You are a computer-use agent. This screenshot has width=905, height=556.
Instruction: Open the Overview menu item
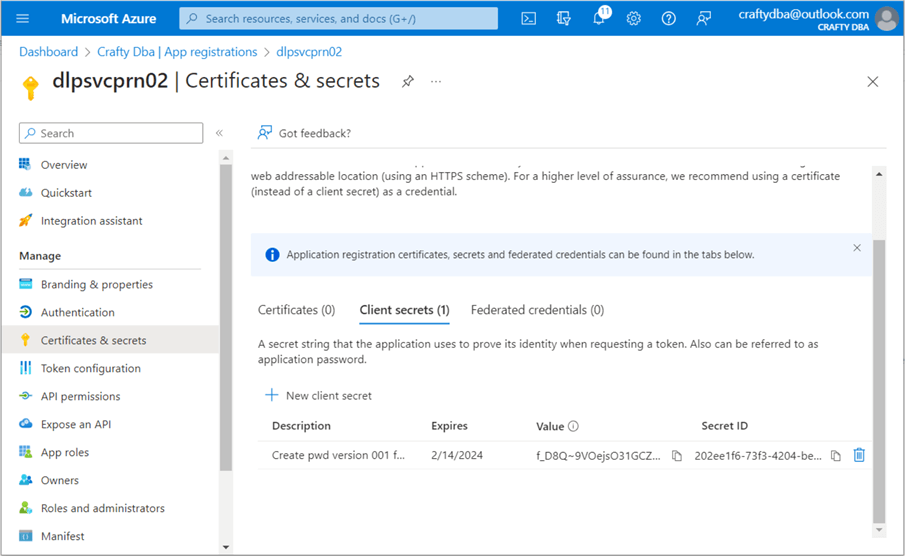(x=63, y=165)
